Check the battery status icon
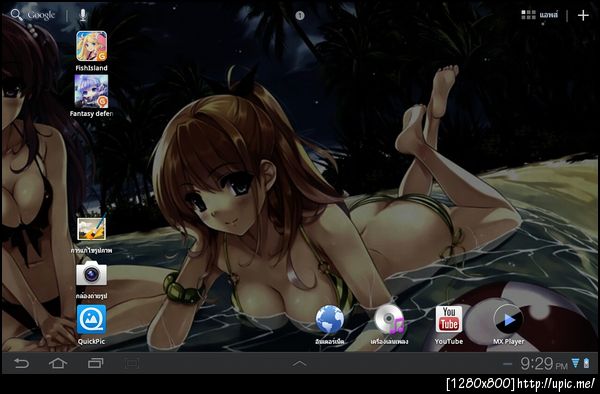 (x=586, y=363)
